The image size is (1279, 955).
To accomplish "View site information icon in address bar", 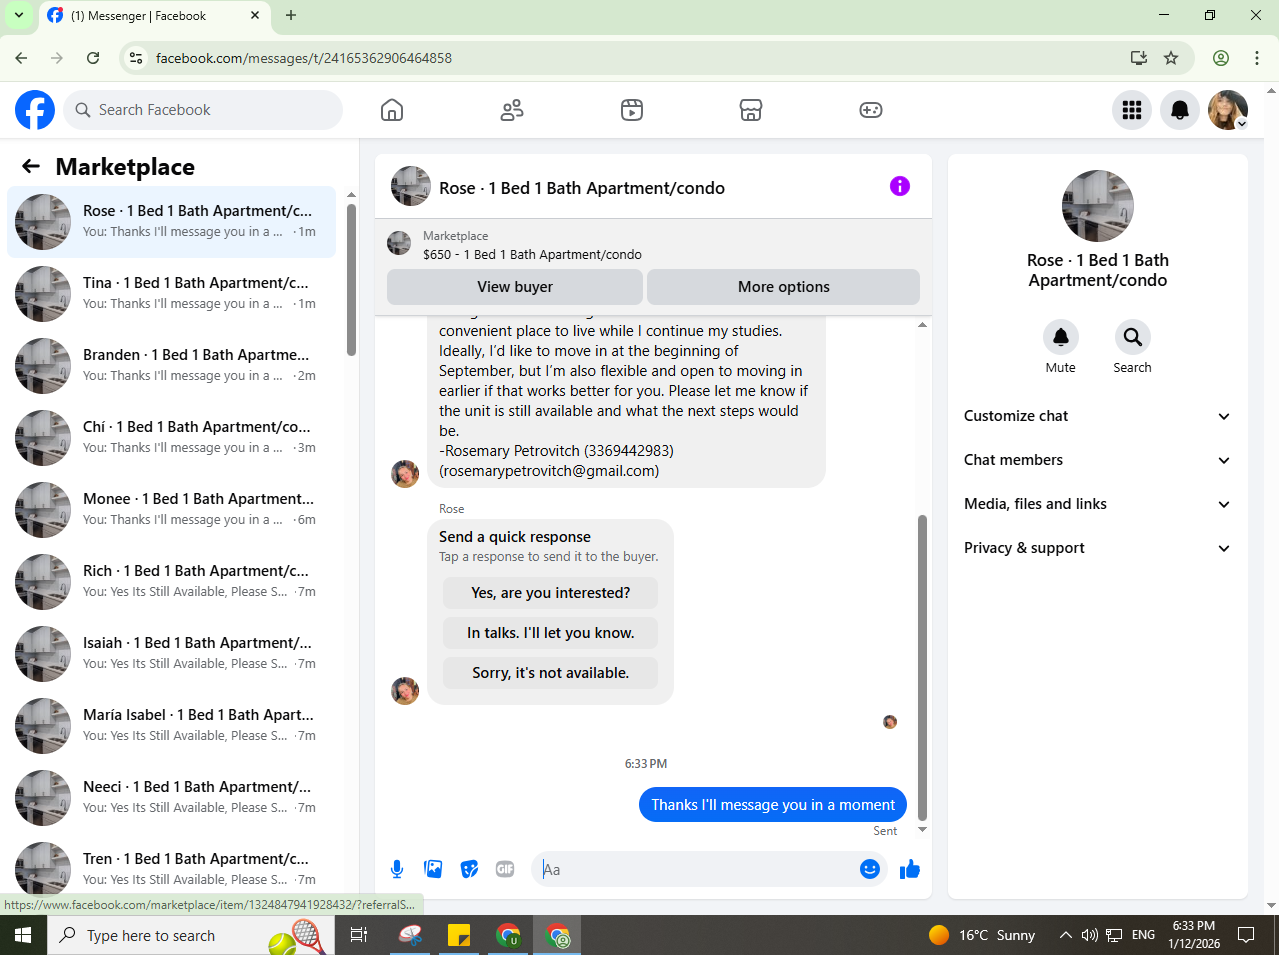I will pyautogui.click(x=137, y=58).
